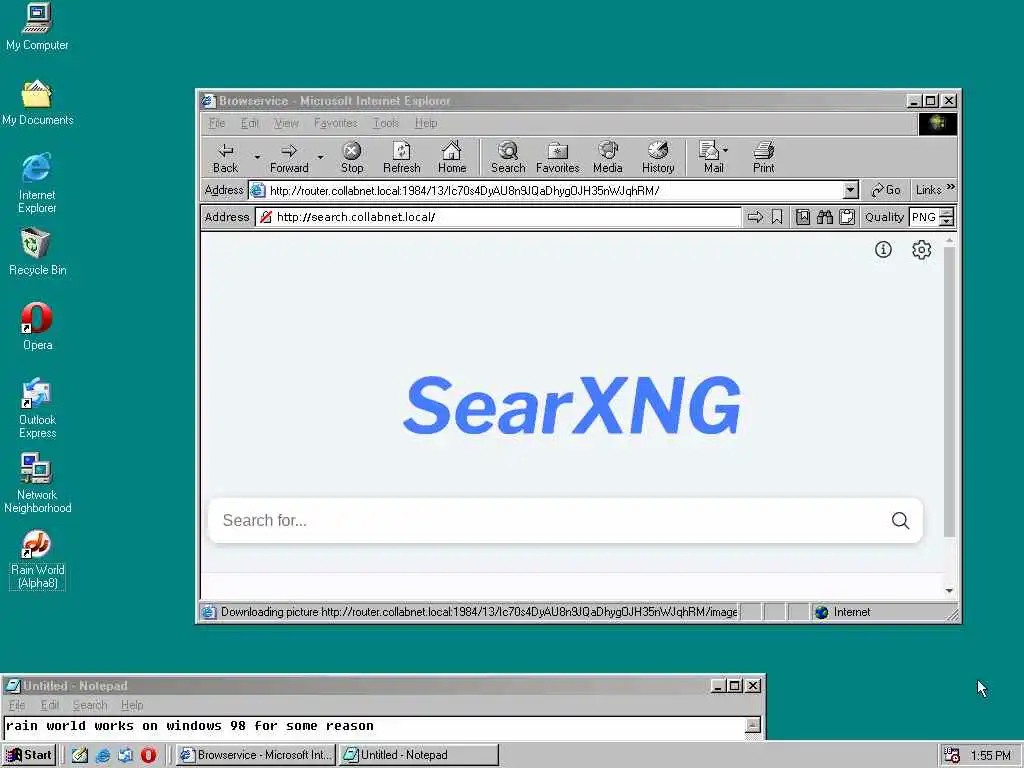Click the Forward arrow toolbar button
The image size is (1024, 768).
[x=289, y=158]
